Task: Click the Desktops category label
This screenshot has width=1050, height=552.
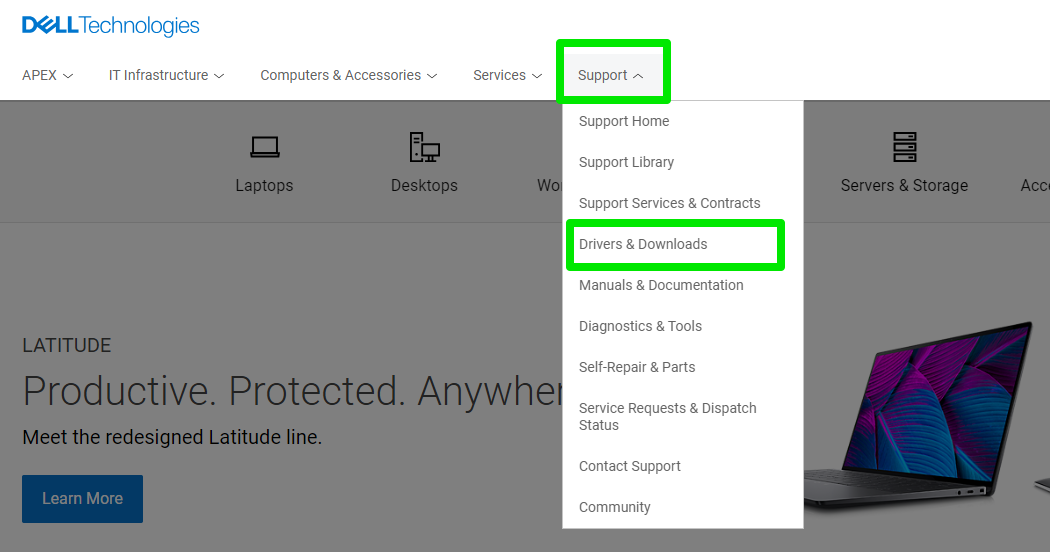Action: click(x=425, y=186)
